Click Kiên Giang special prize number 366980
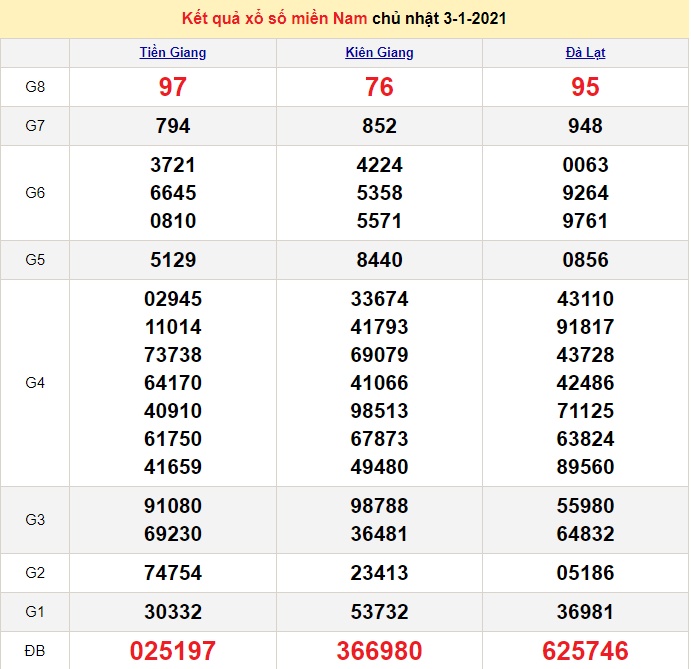This screenshot has width=691, height=669. coord(379,652)
